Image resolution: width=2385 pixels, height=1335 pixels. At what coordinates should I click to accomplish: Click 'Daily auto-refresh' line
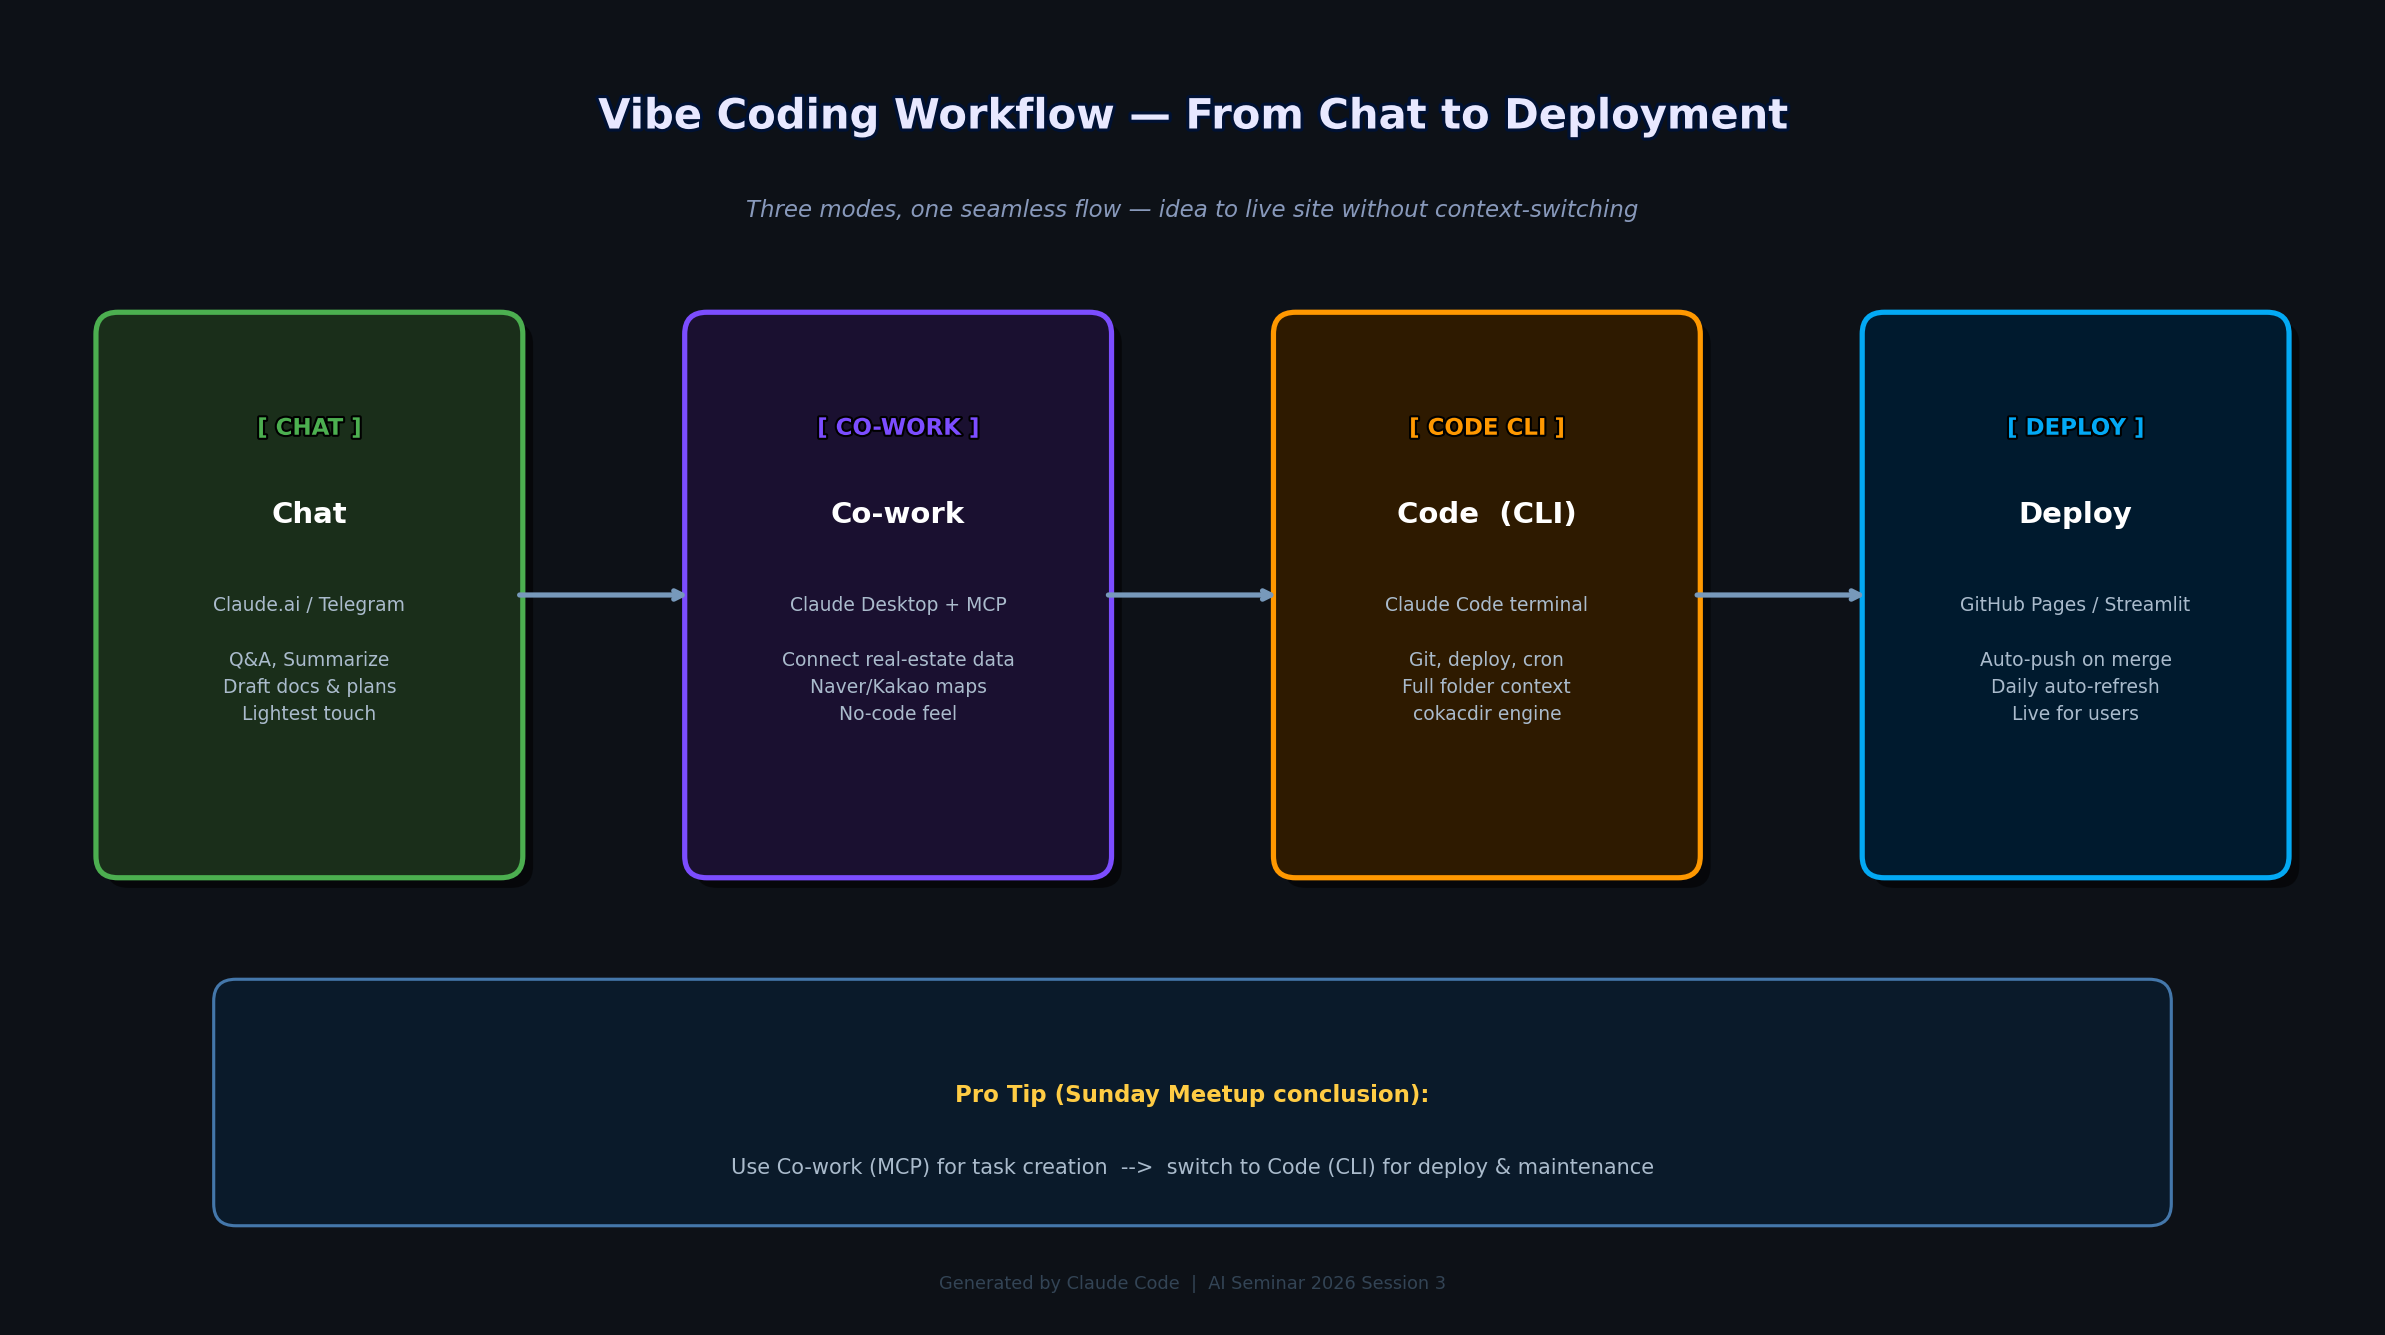coord(2076,686)
